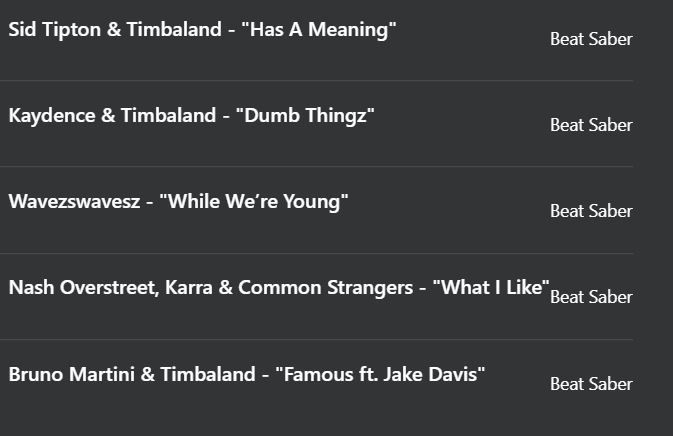Click Common Strangers in the "What I Like" row

[x=325, y=288]
